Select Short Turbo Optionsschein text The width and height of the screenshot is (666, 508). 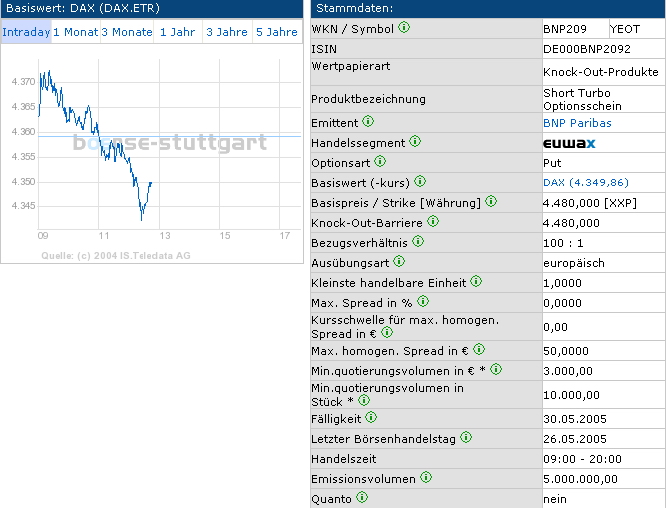coord(582,99)
